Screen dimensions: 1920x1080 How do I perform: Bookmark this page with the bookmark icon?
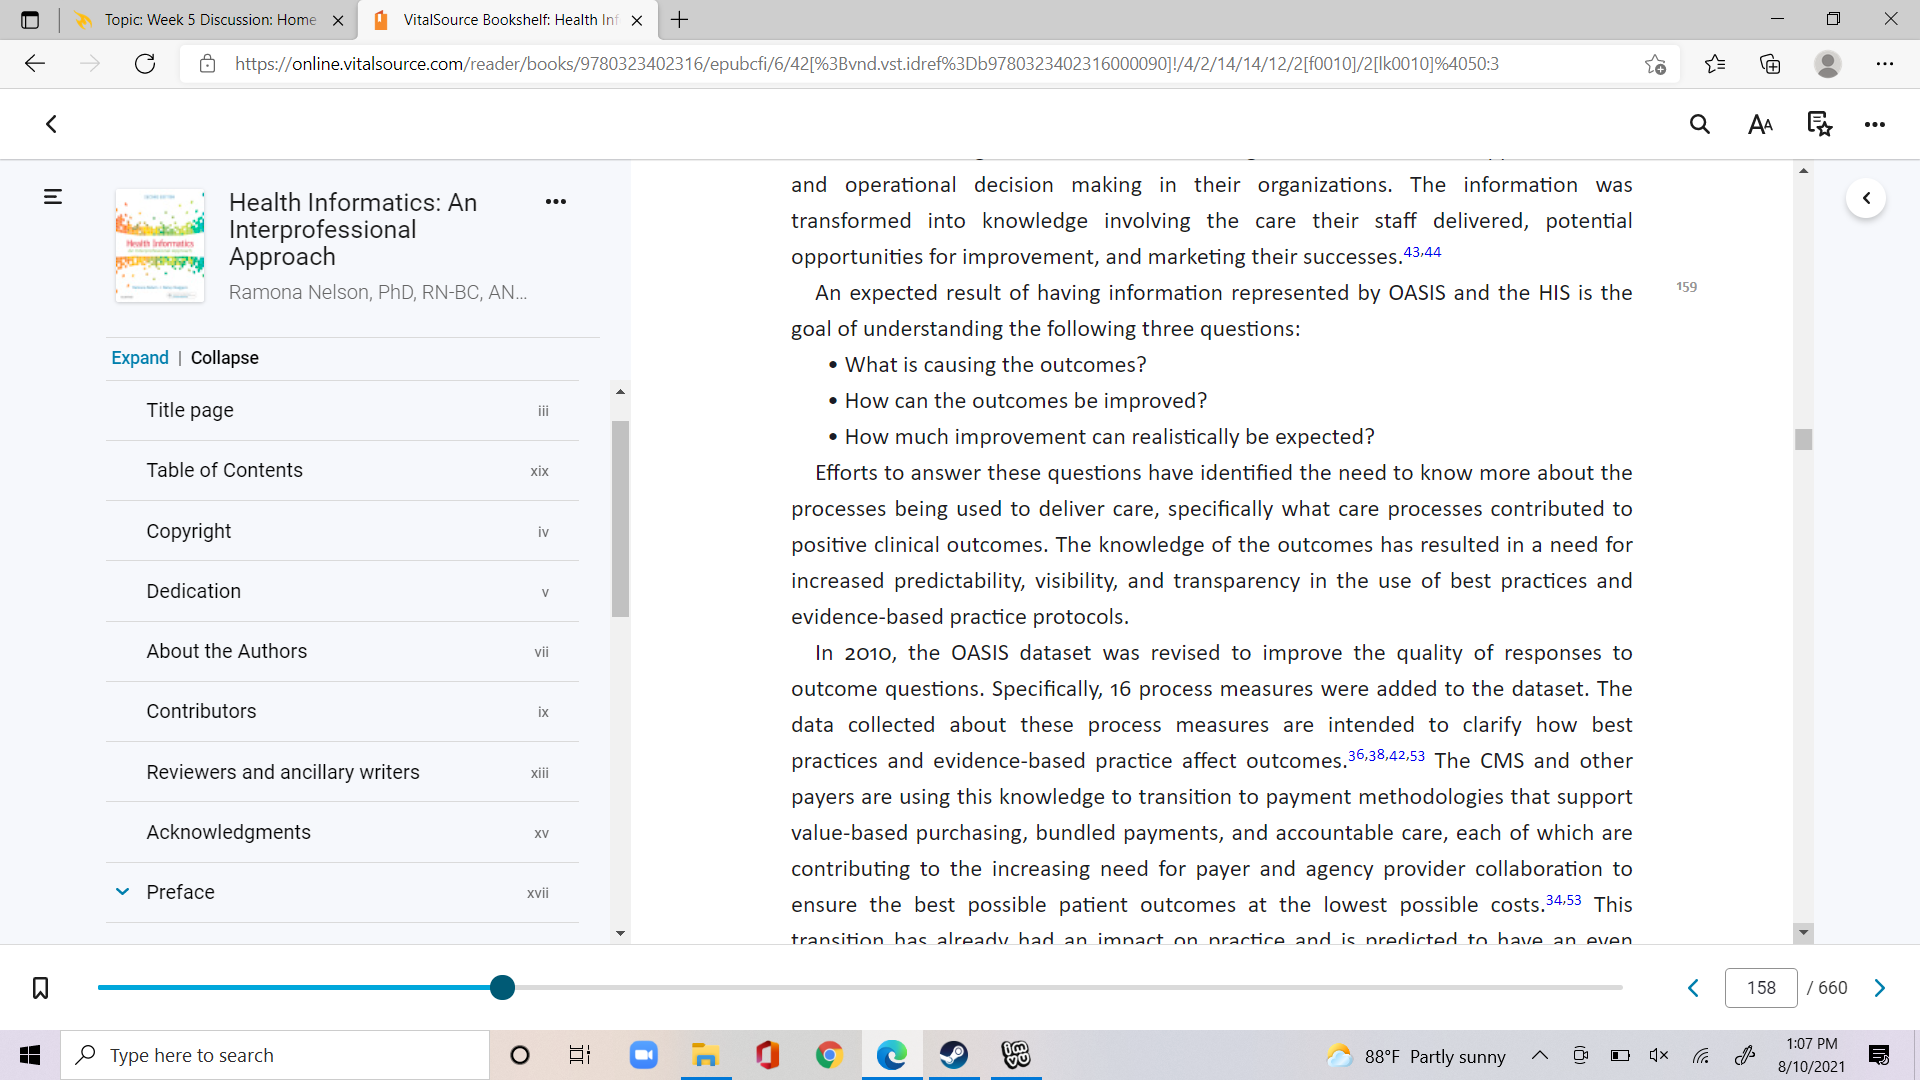40,988
